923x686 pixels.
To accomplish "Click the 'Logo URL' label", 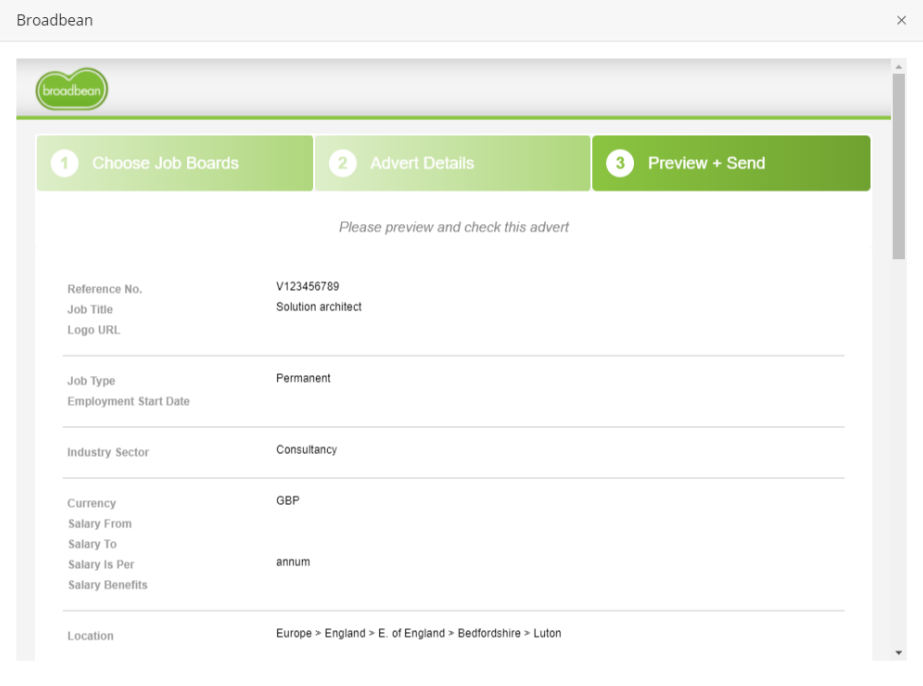I will (94, 330).
